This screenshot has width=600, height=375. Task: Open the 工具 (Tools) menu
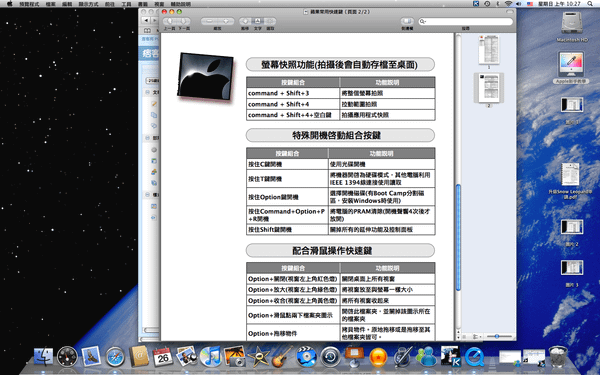(126, 4)
